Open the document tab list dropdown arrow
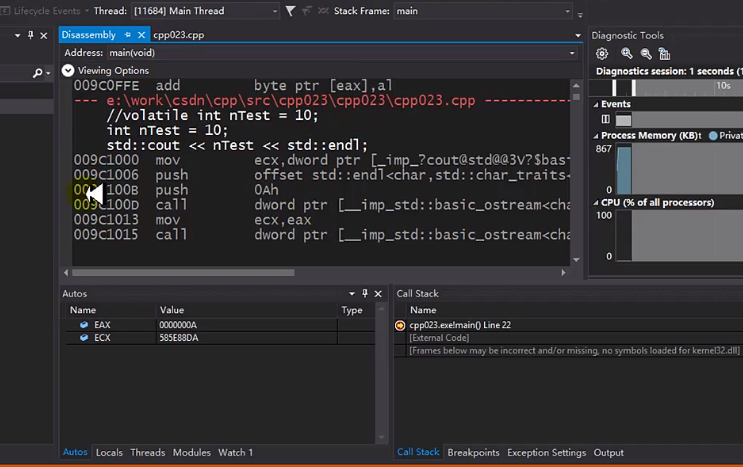The width and height of the screenshot is (743, 467). (x=578, y=36)
